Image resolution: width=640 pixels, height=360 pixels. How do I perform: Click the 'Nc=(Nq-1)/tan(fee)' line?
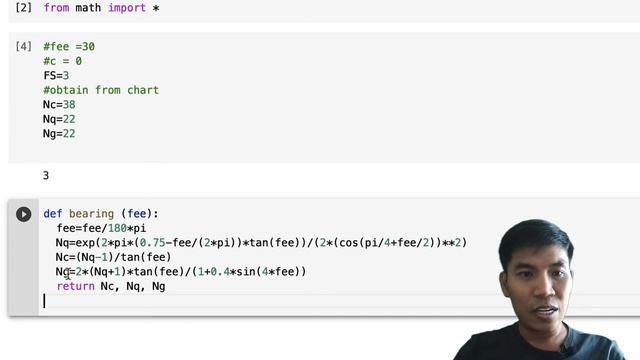(x=113, y=257)
